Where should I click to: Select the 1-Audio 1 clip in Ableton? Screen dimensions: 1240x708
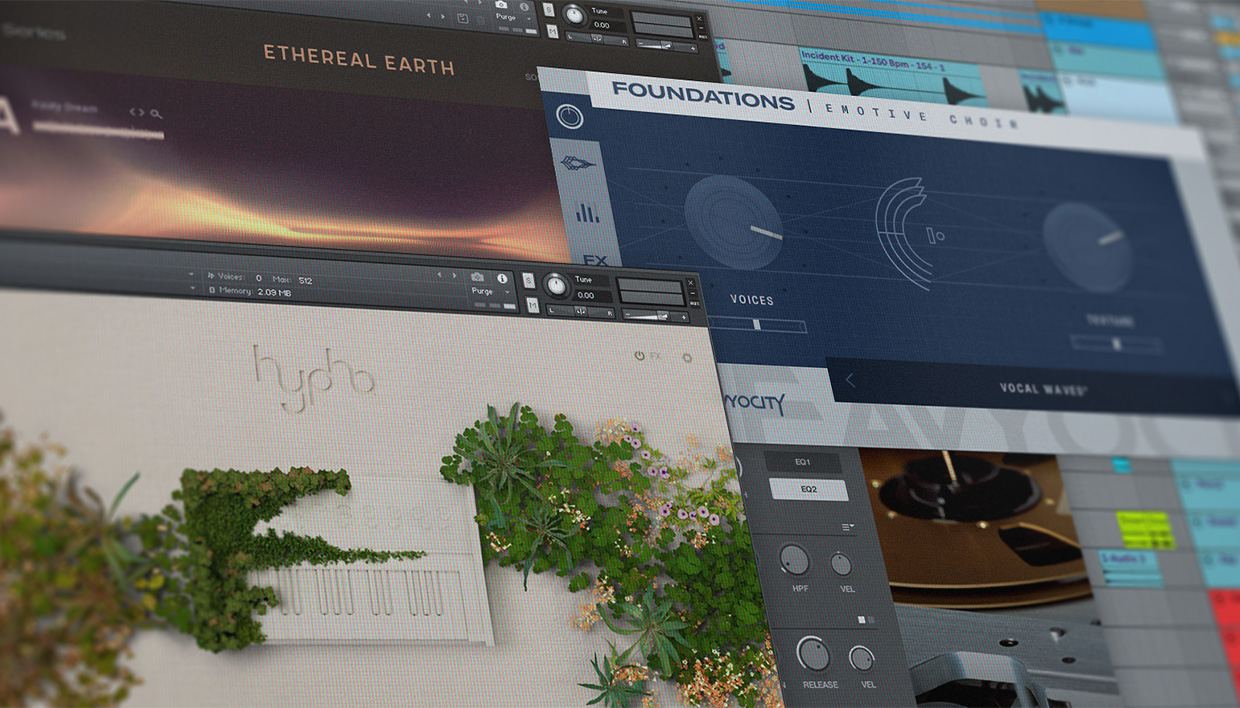click(1129, 567)
